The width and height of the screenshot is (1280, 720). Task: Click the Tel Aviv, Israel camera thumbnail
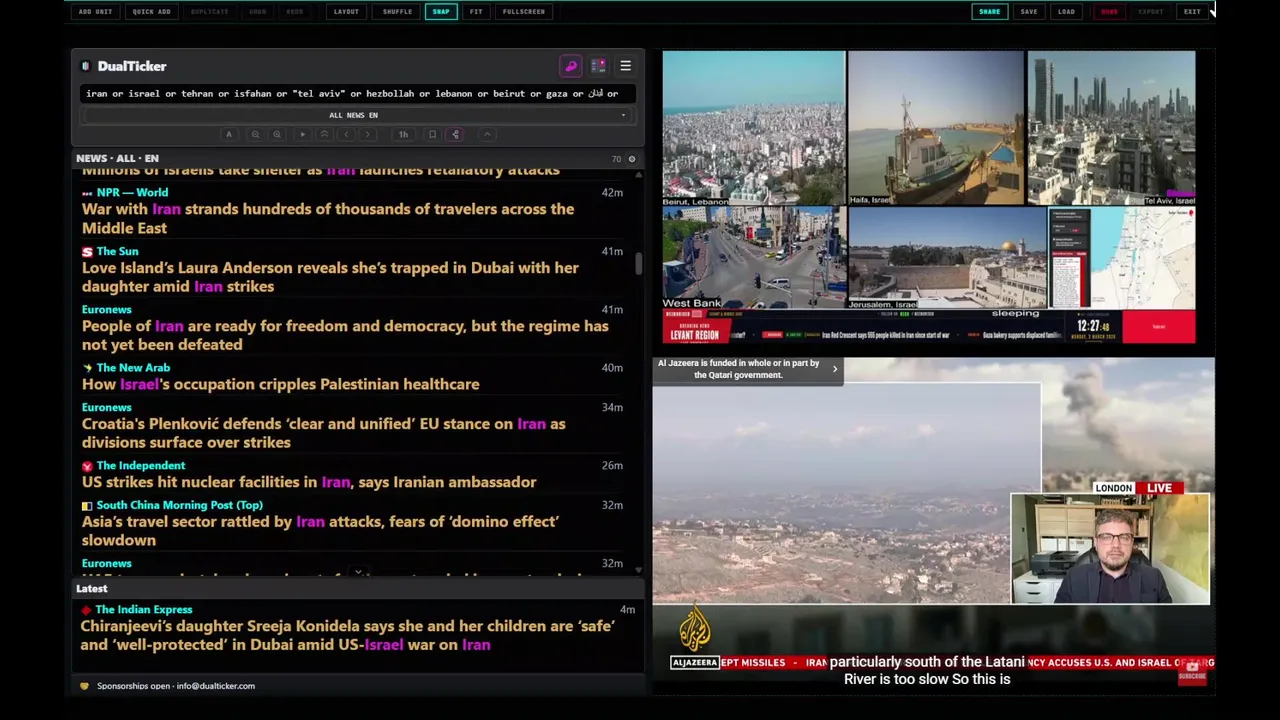click(x=1111, y=128)
